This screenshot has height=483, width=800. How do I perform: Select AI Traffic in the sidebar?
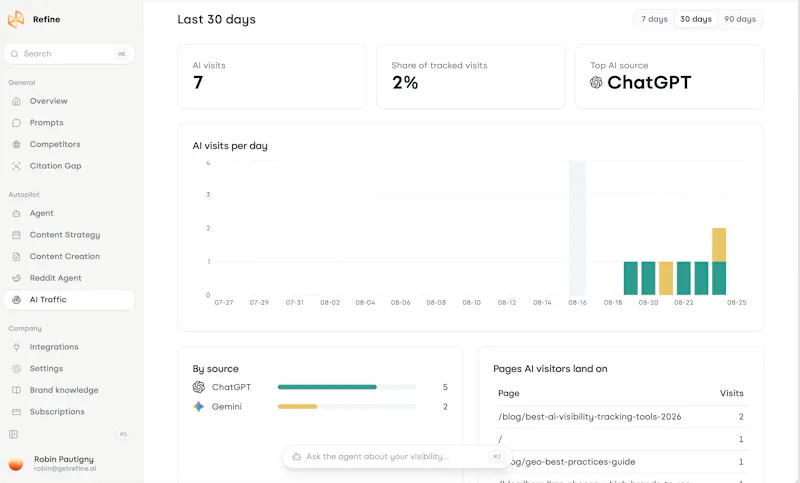(69, 299)
